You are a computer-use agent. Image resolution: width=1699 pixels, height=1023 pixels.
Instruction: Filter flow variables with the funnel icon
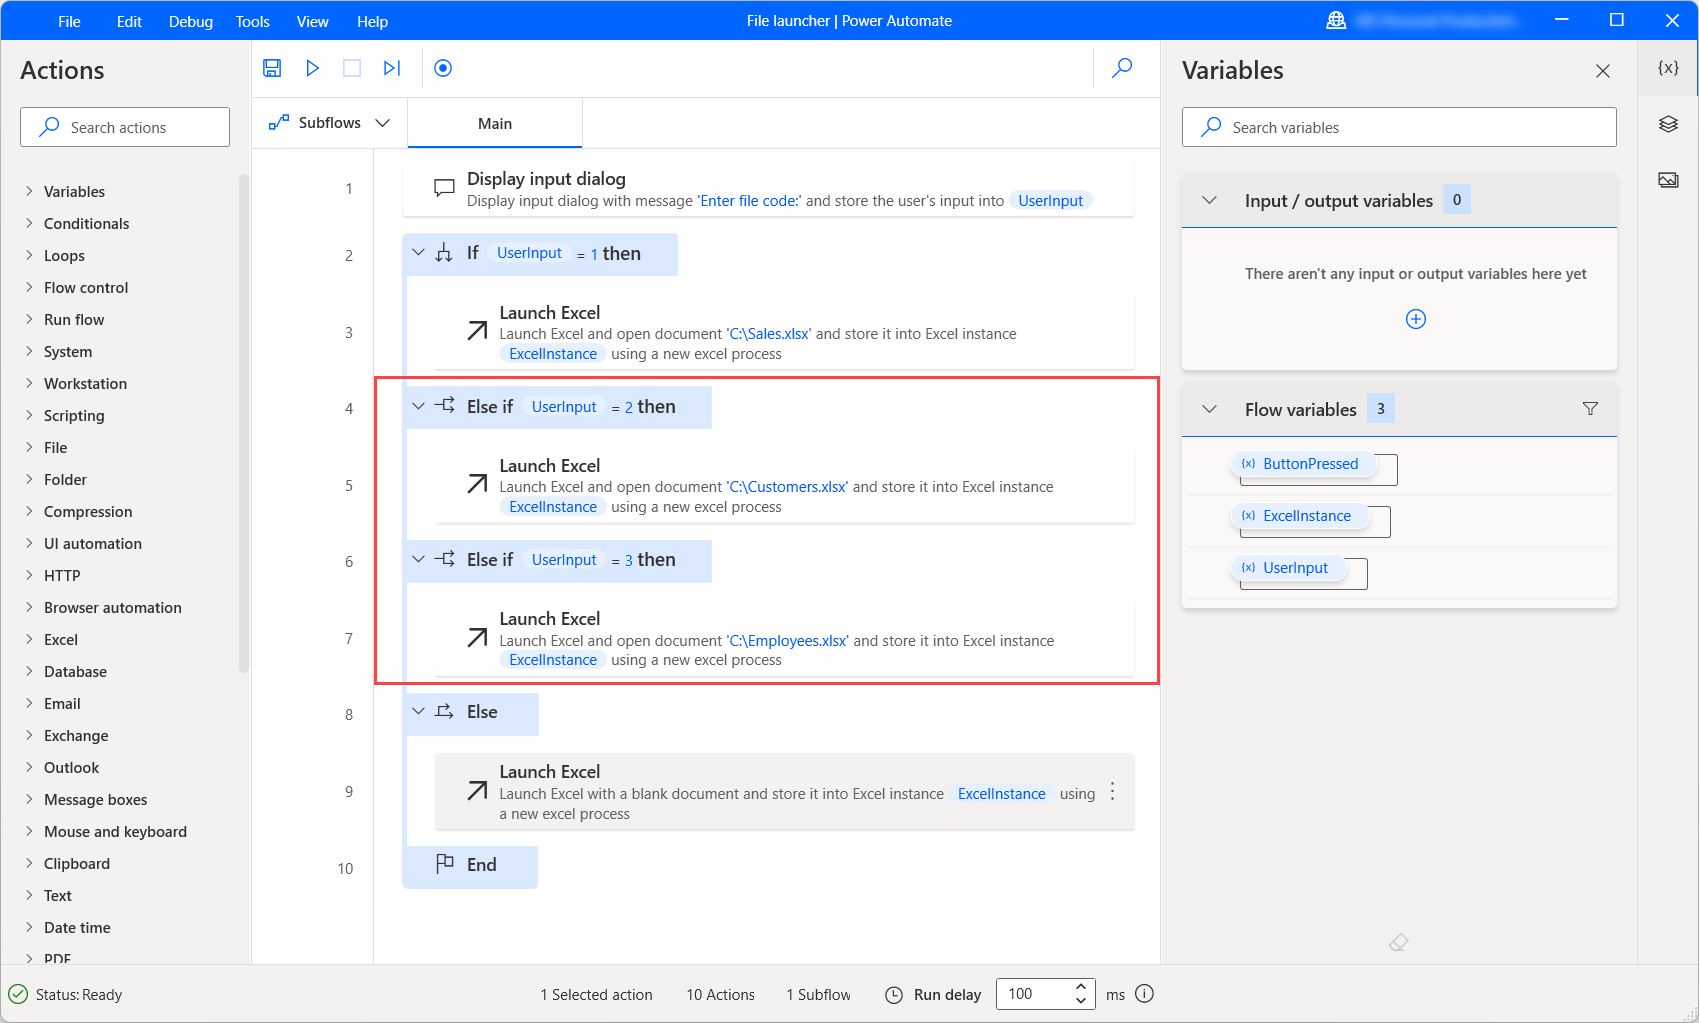[1590, 408]
